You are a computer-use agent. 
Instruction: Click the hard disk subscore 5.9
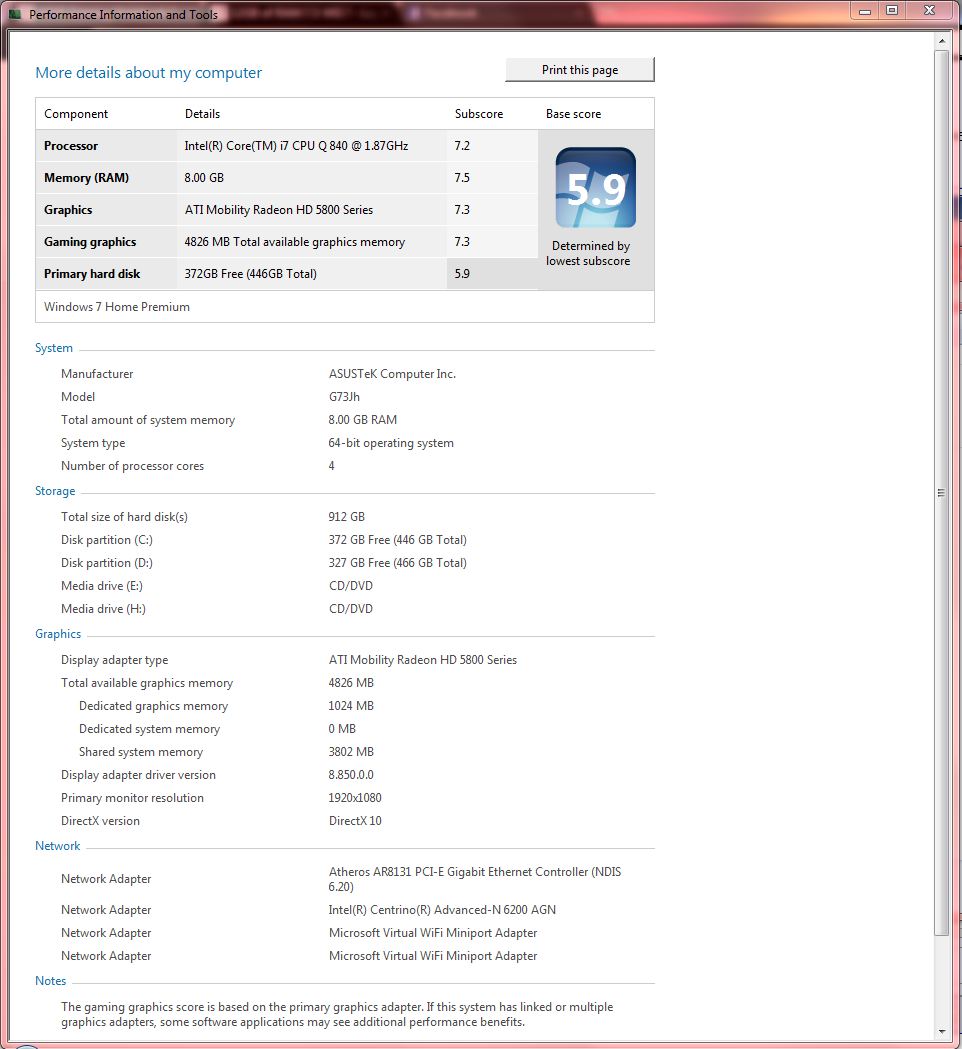462,274
